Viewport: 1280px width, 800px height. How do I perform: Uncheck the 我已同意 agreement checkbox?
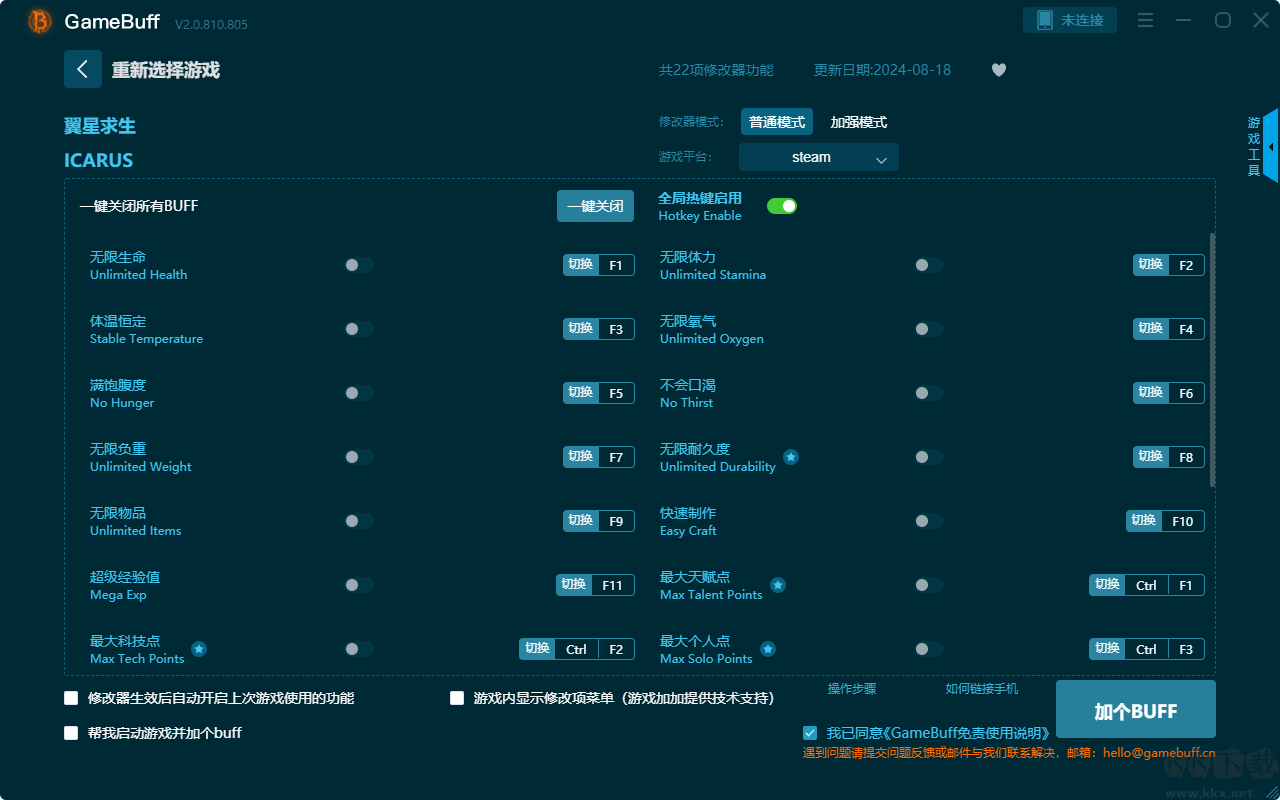click(810, 733)
